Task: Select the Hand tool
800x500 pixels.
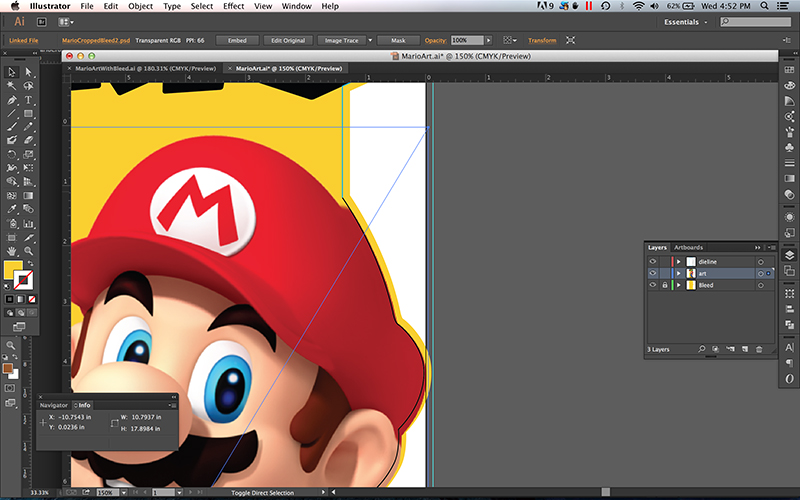Action: click(x=12, y=251)
